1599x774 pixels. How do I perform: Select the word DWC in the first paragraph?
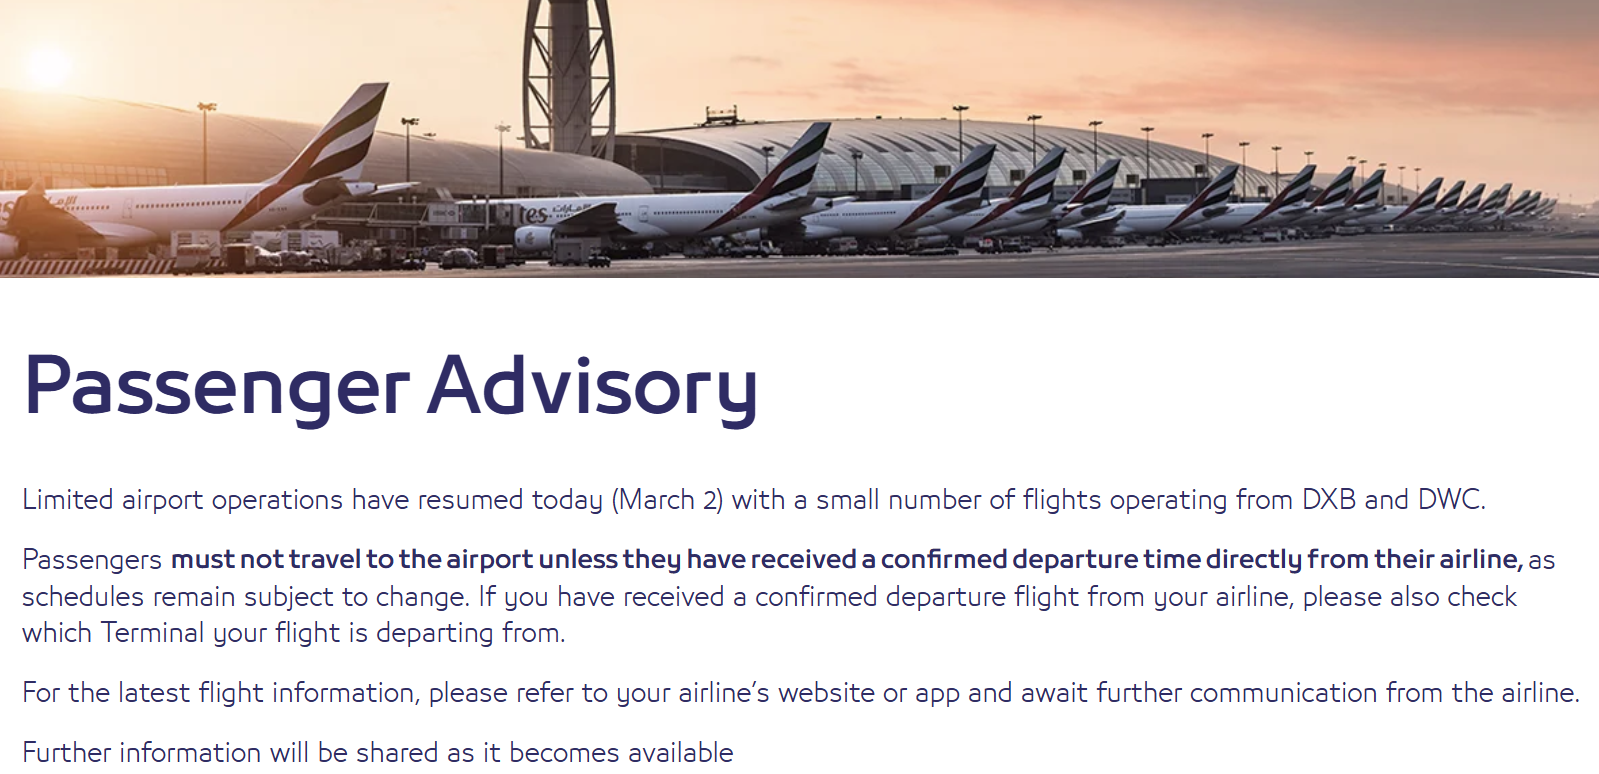pos(1449,499)
